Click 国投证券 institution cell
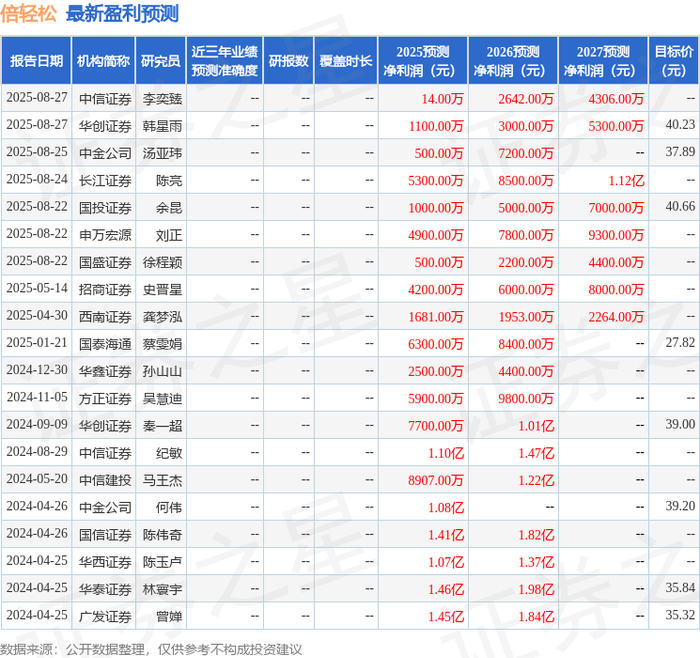 (105, 208)
